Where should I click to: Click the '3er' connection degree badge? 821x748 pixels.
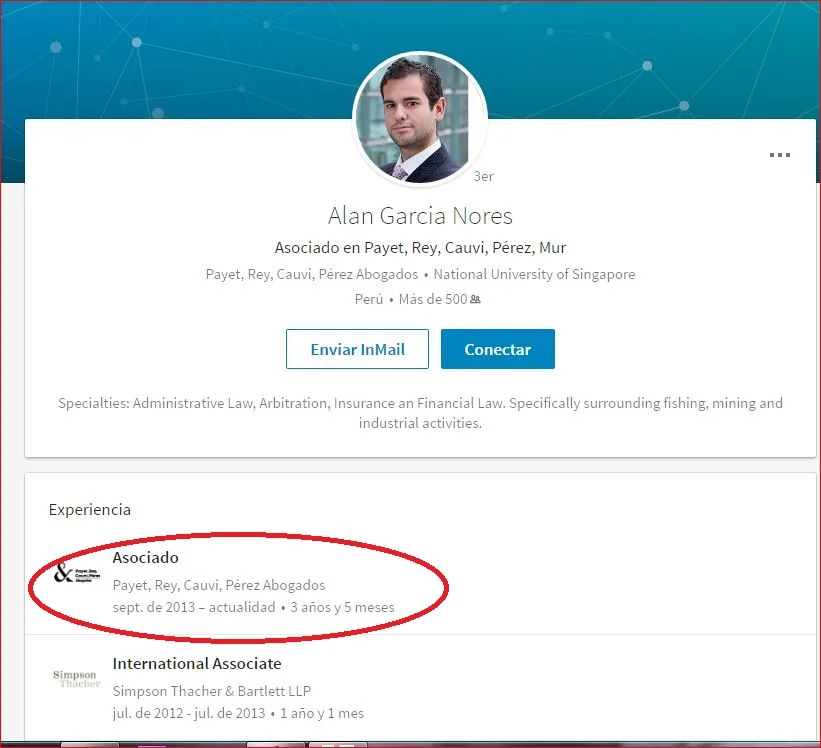483,176
